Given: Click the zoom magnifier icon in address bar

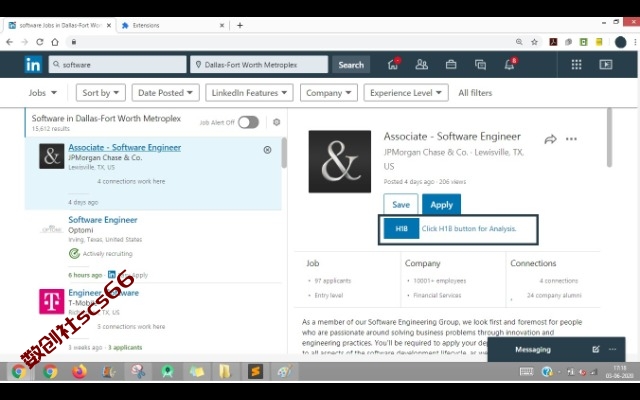Looking at the screenshot, I should click(x=519, y=42).
